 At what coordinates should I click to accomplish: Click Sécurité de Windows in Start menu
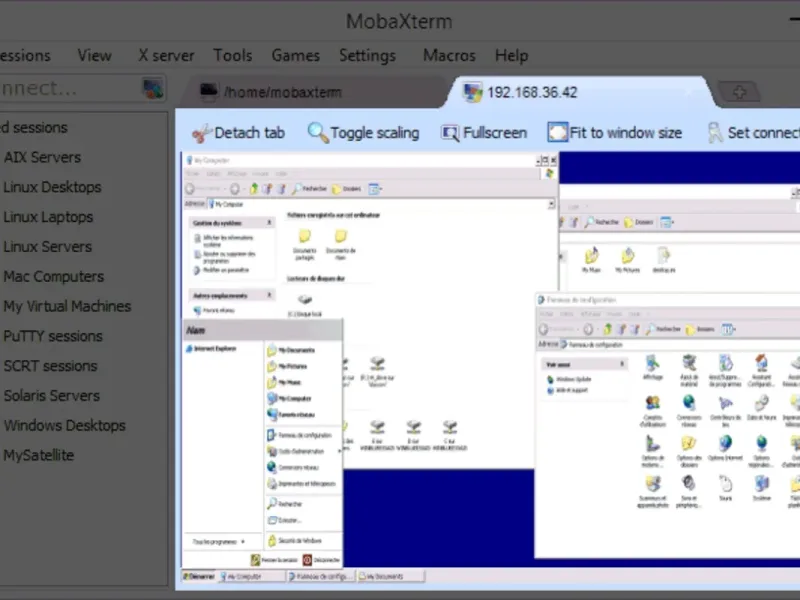coord(295,541)
